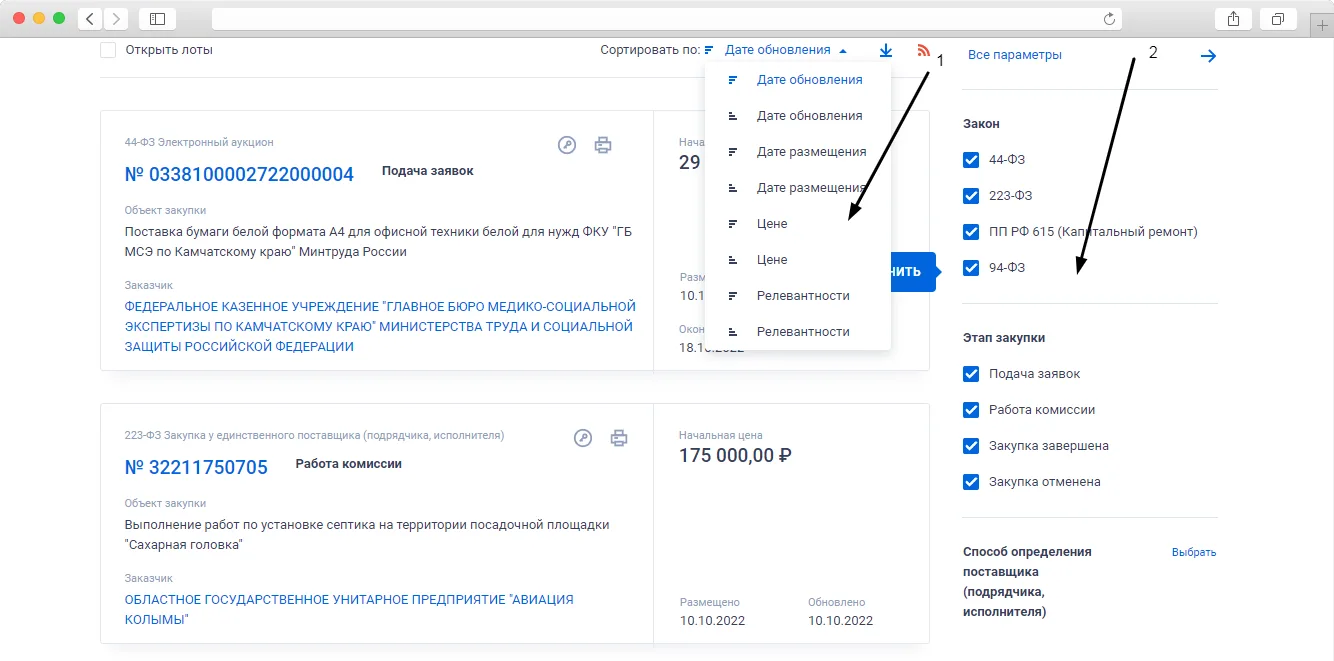
Task: Click the orange RSS feed icon
Action: [923, 50]
